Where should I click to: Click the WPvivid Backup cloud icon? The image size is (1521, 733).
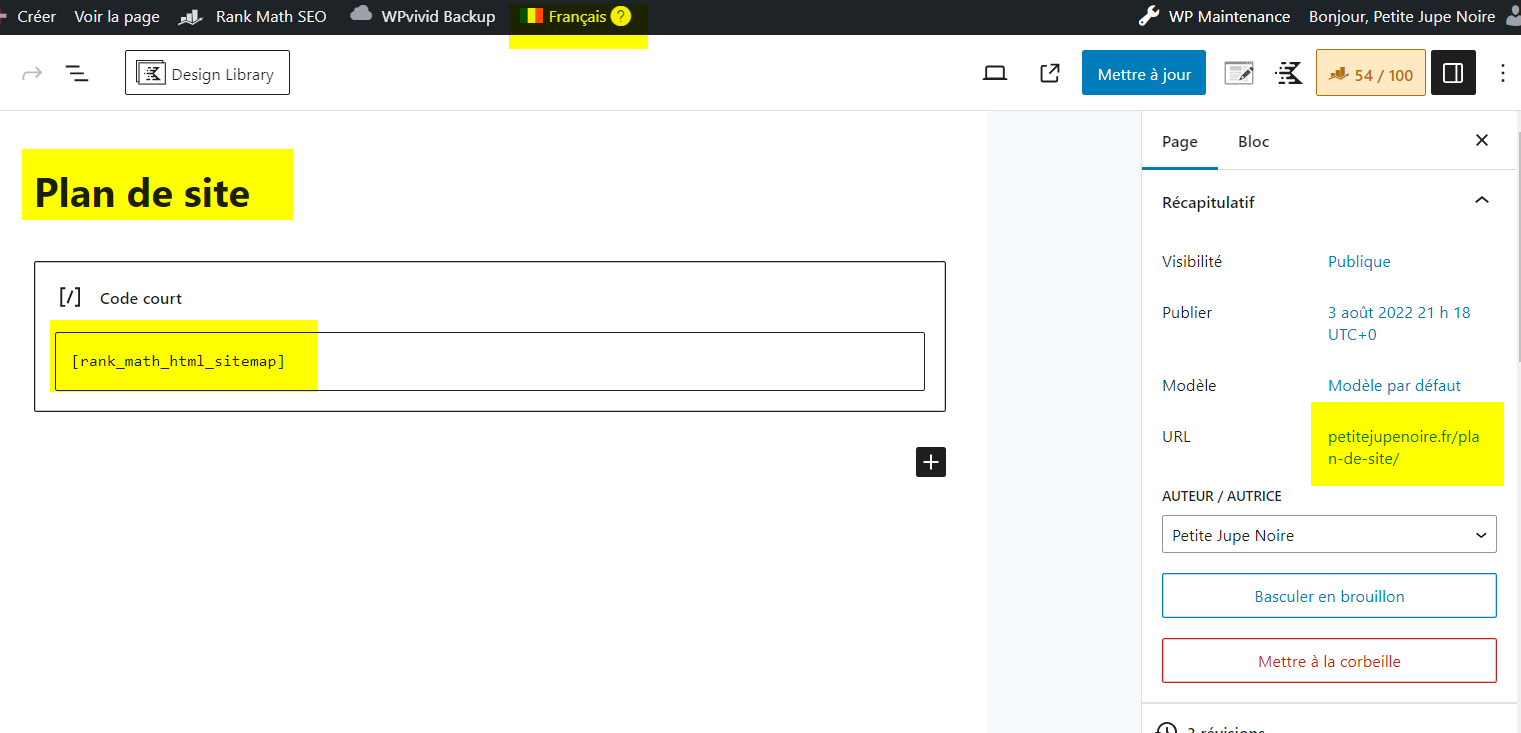coord(361,15)
